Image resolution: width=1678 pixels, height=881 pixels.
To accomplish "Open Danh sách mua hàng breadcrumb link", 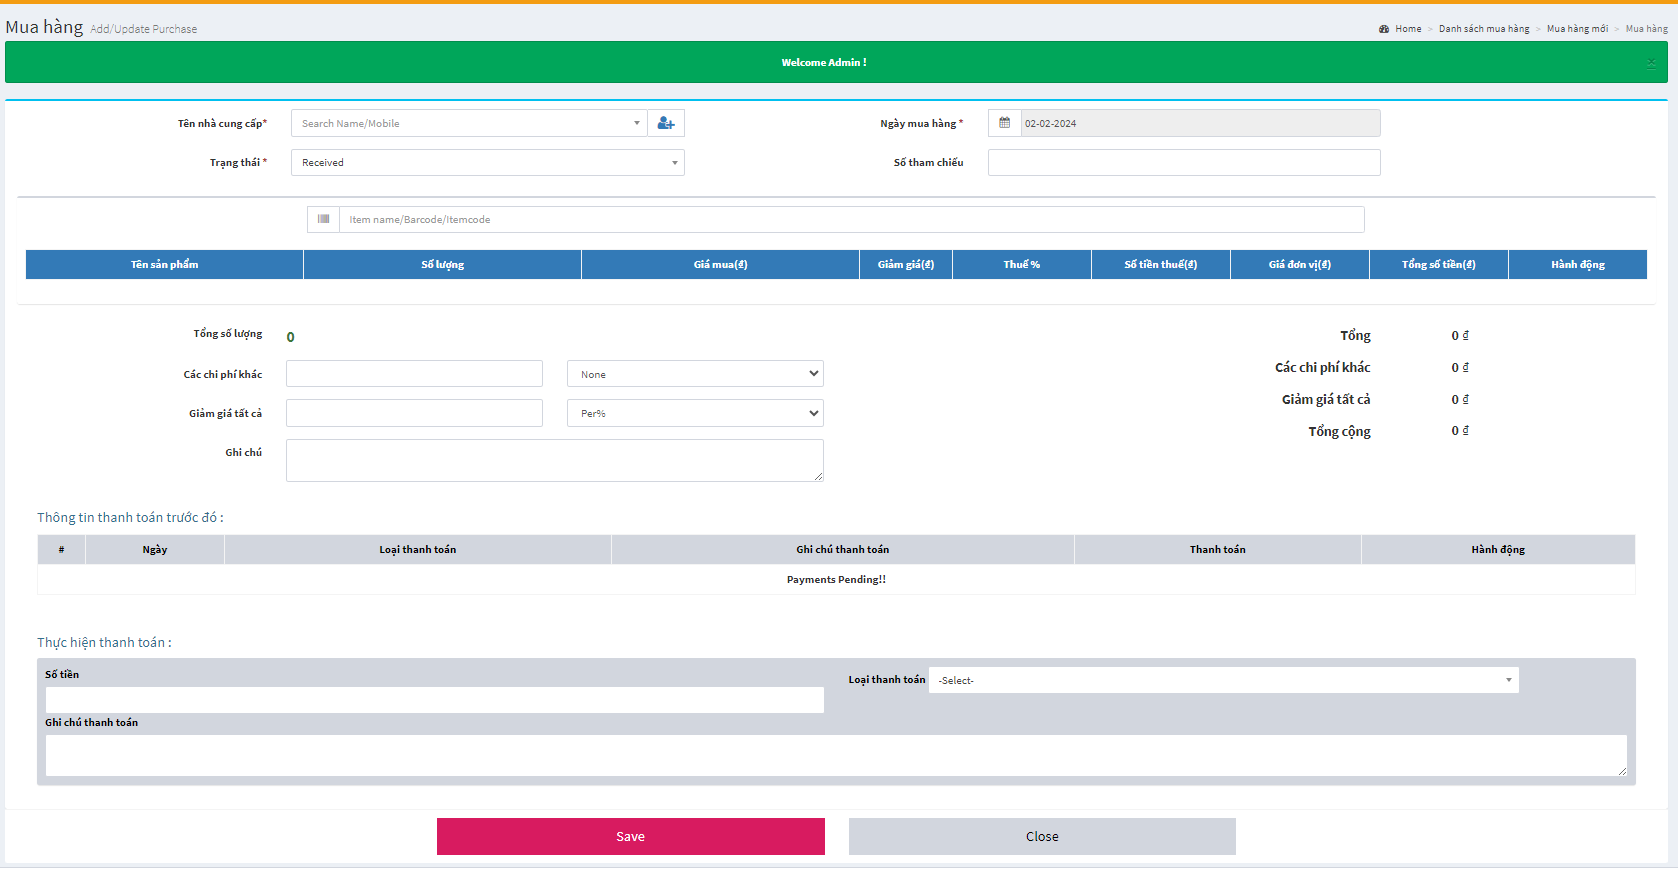I will point(1484,29).
